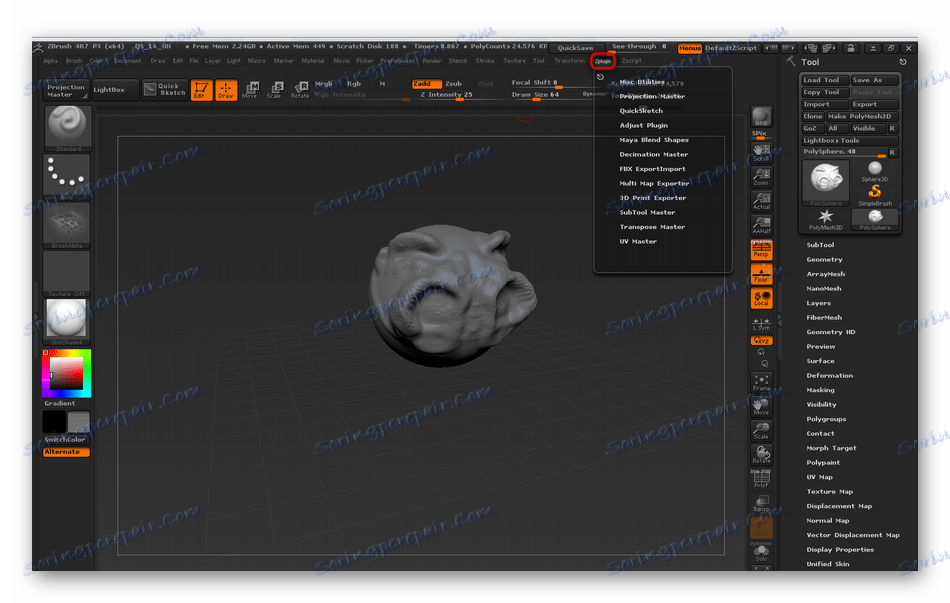Expand the SubTool section
The image size is (950, 603).
tap(820, 245)
